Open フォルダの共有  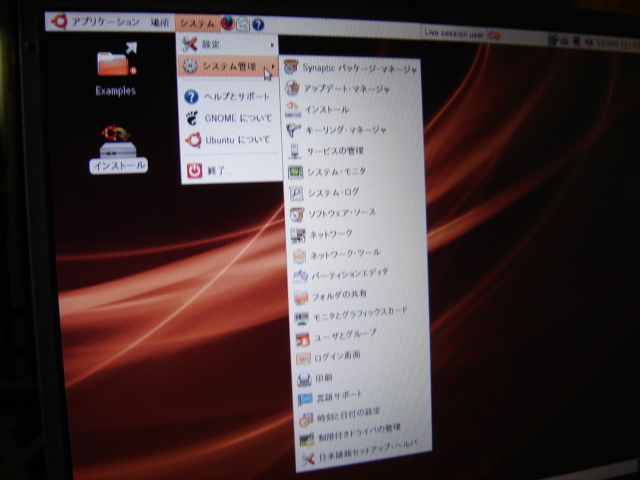360,295
